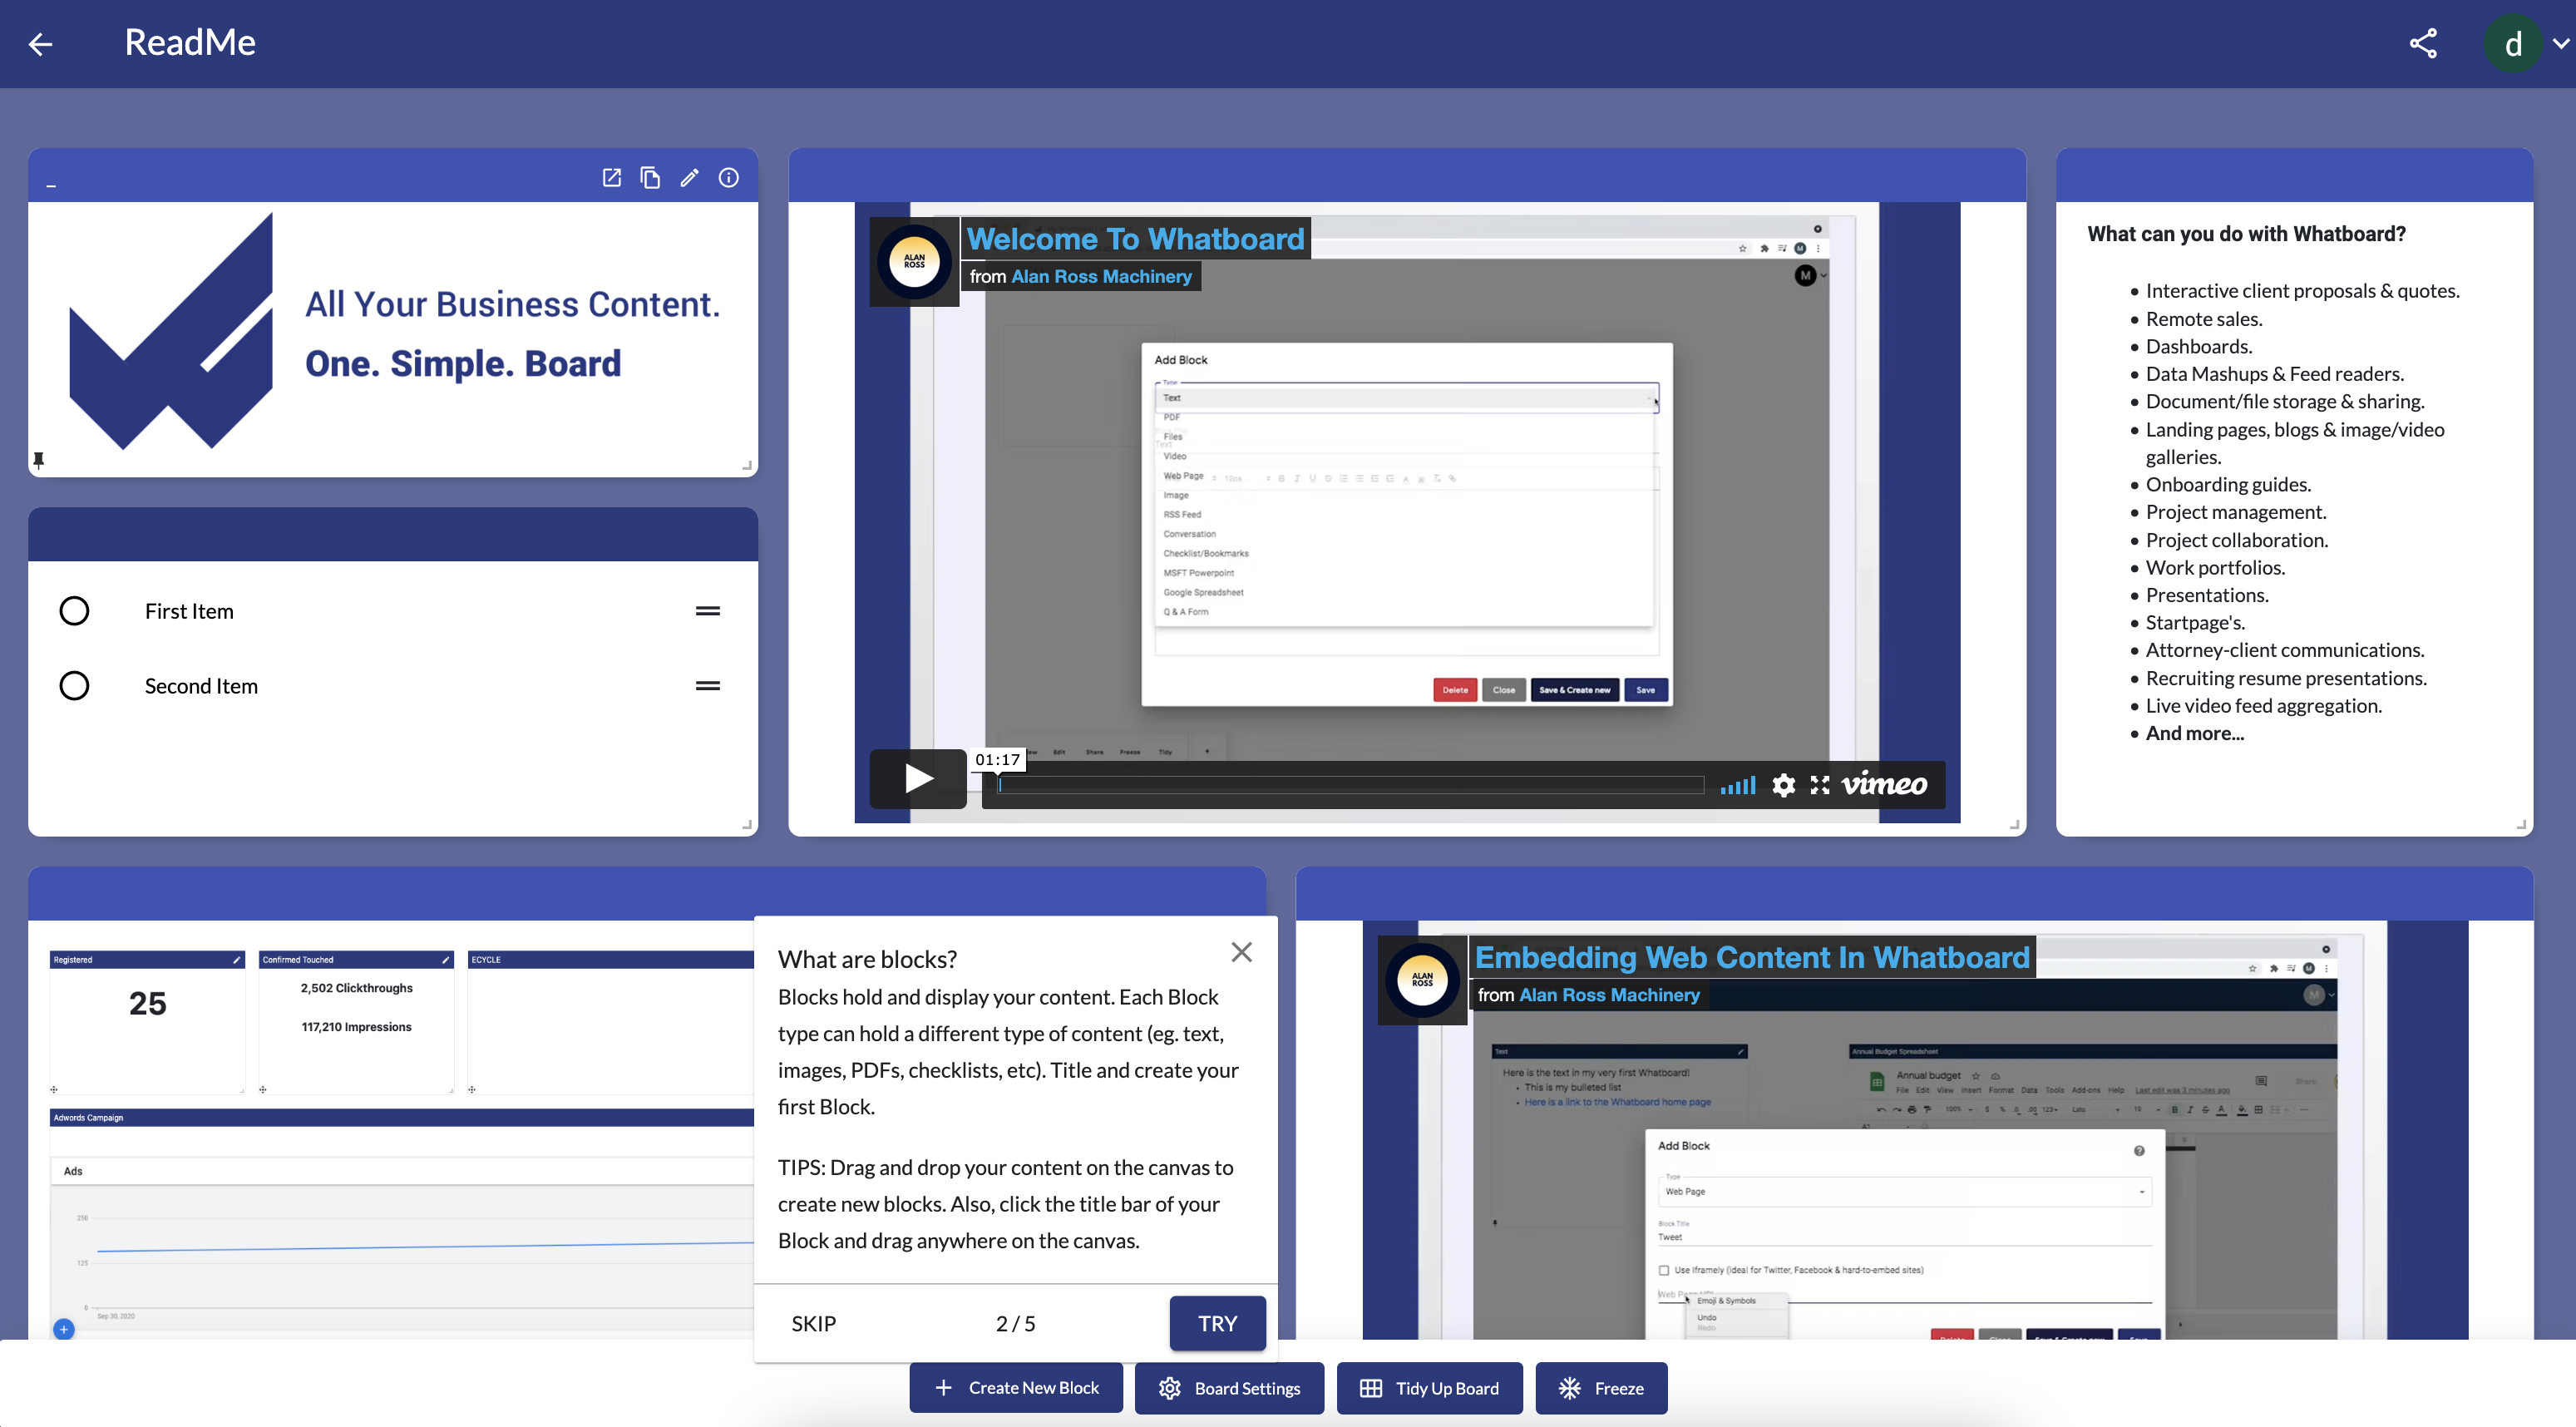The width and height of the screenshot is (2576, 1427).
Task: Click the blue plus circle on the dashboard block
Action: pos(64,1329)
